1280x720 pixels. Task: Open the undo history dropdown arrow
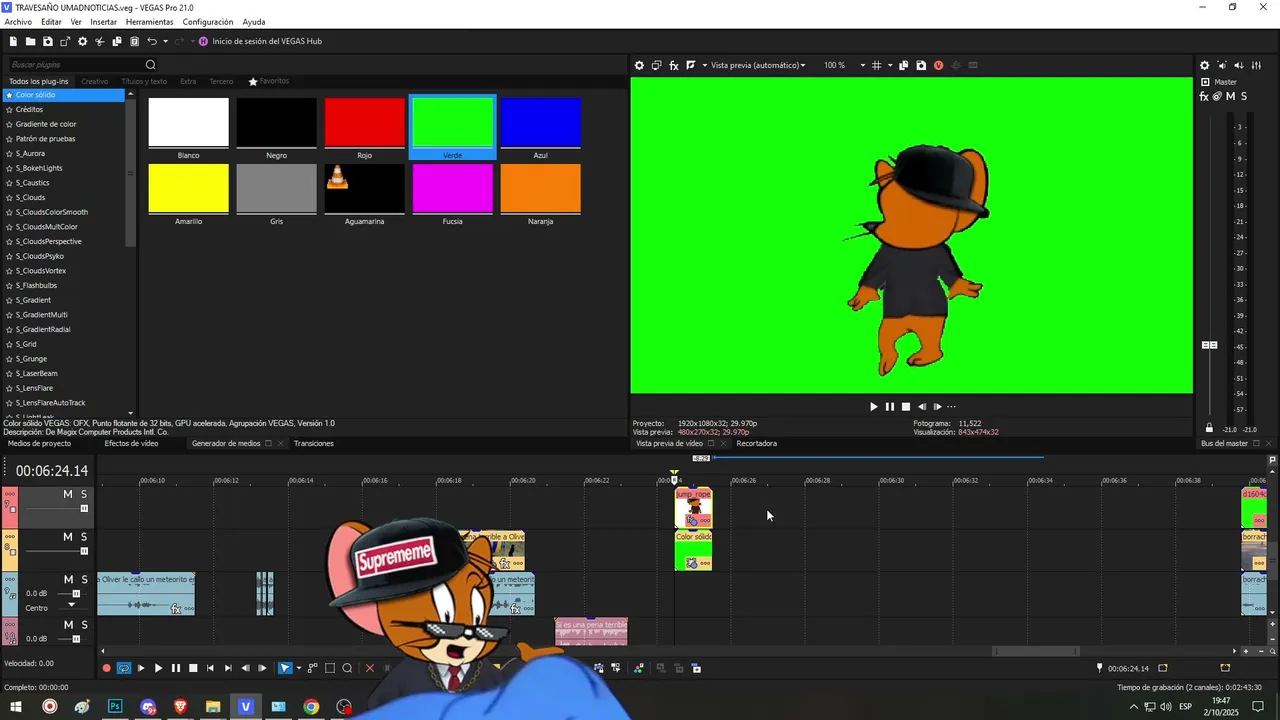coord(164,41)
